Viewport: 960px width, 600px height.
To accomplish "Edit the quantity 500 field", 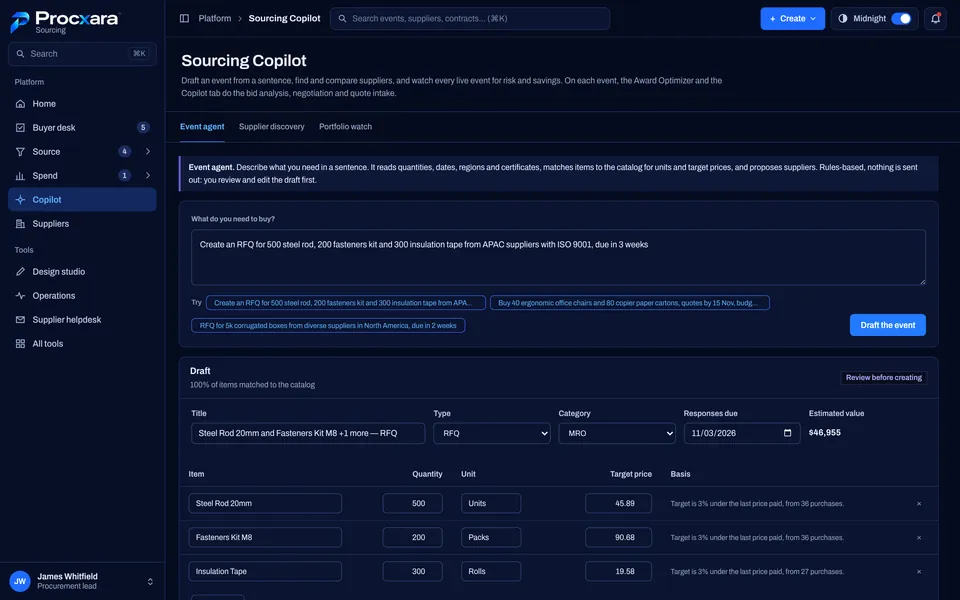I will (413, 503).
